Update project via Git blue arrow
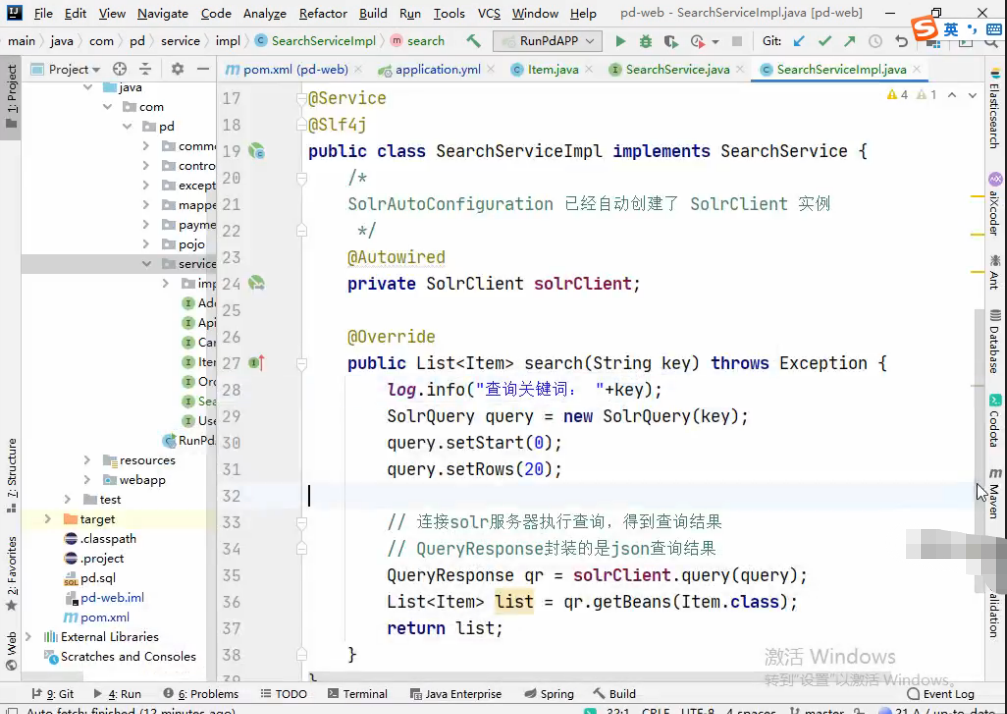 tap(799, 41)
